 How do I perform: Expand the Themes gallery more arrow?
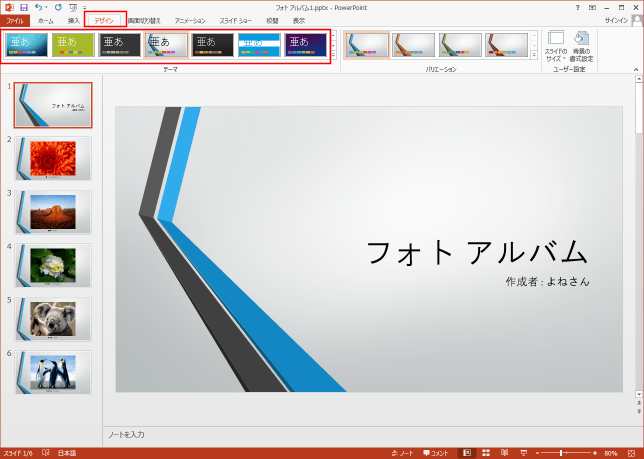pos(334,55)
